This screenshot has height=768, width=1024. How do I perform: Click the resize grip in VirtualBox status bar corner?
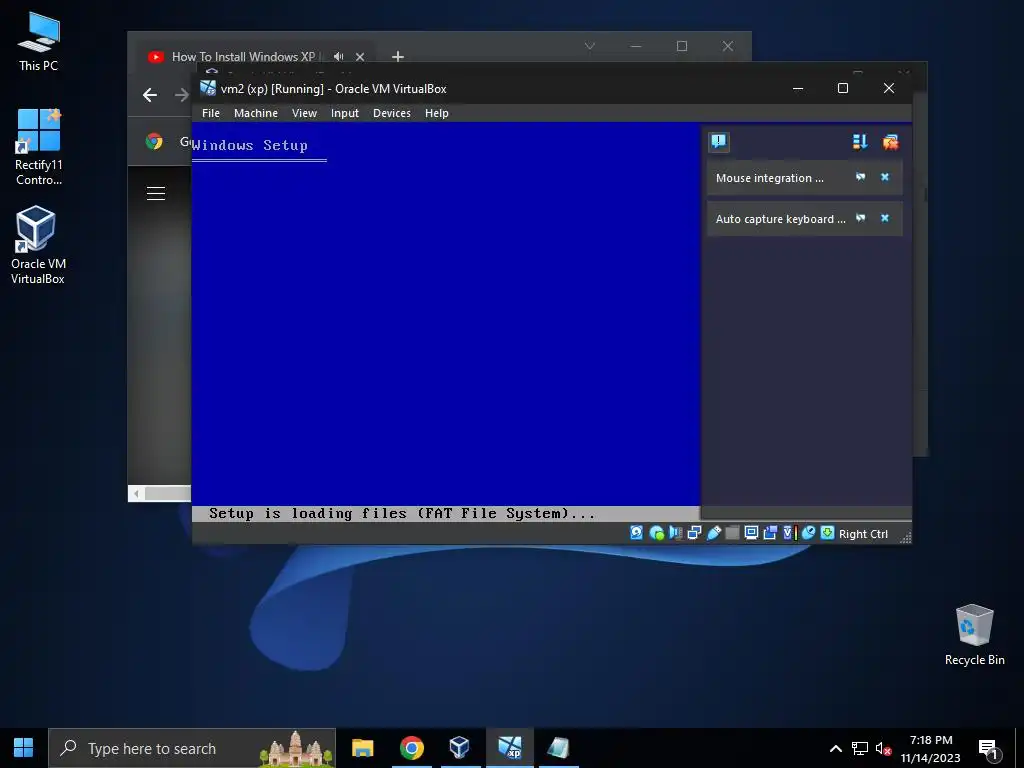pyautogui.click(x=905, y=537)
